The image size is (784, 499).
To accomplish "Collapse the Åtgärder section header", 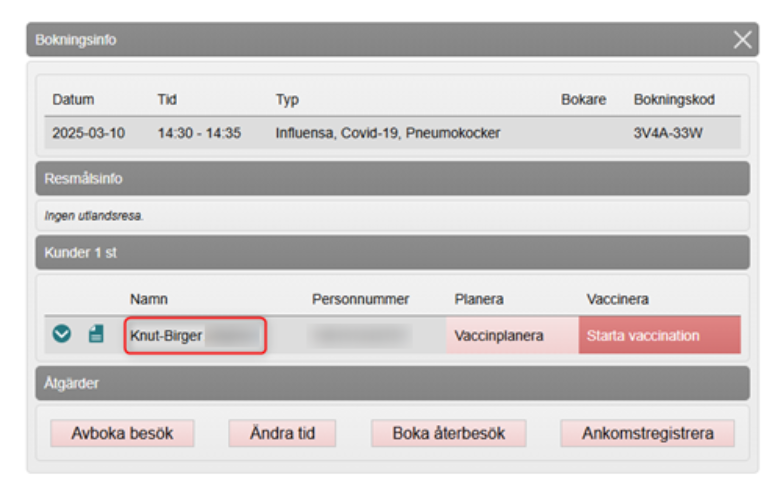I will 392,382.
